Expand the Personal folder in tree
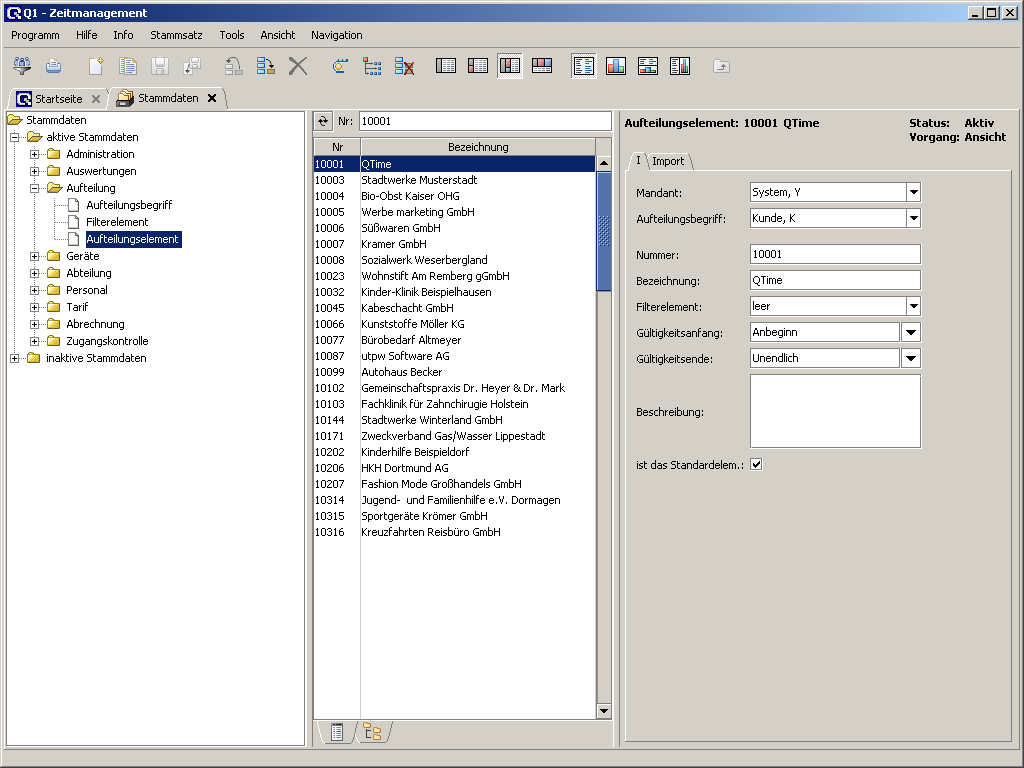 tap(35, 290)
